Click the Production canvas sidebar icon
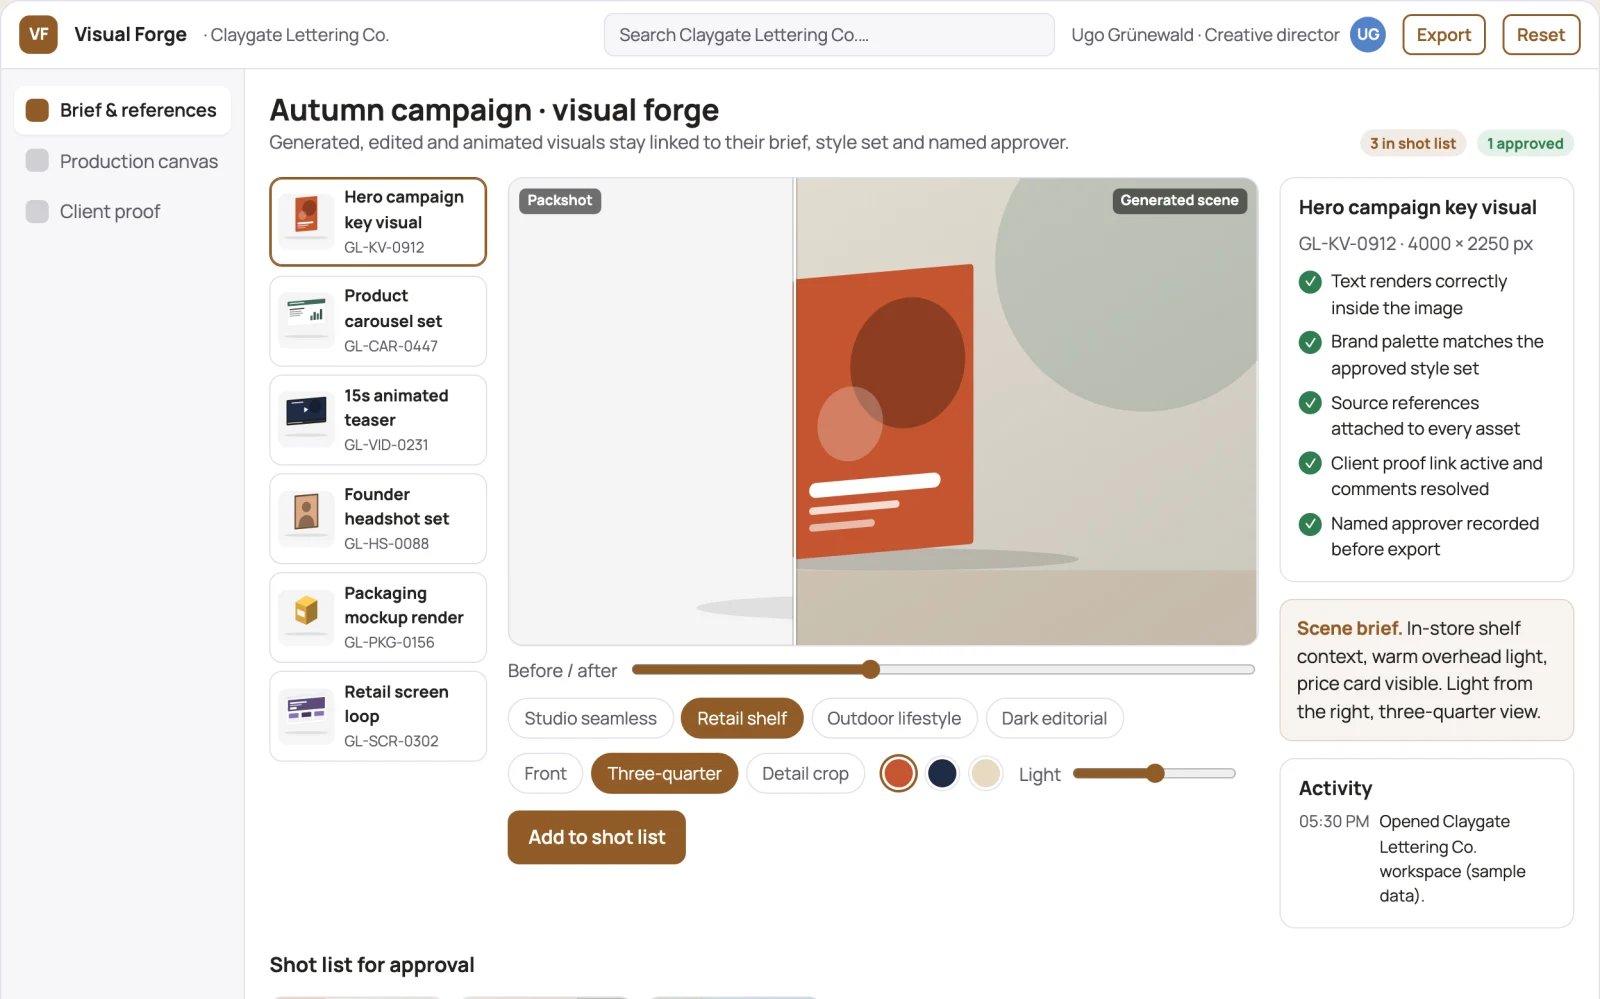This screenshot has width=1600, height=999. 37,161
